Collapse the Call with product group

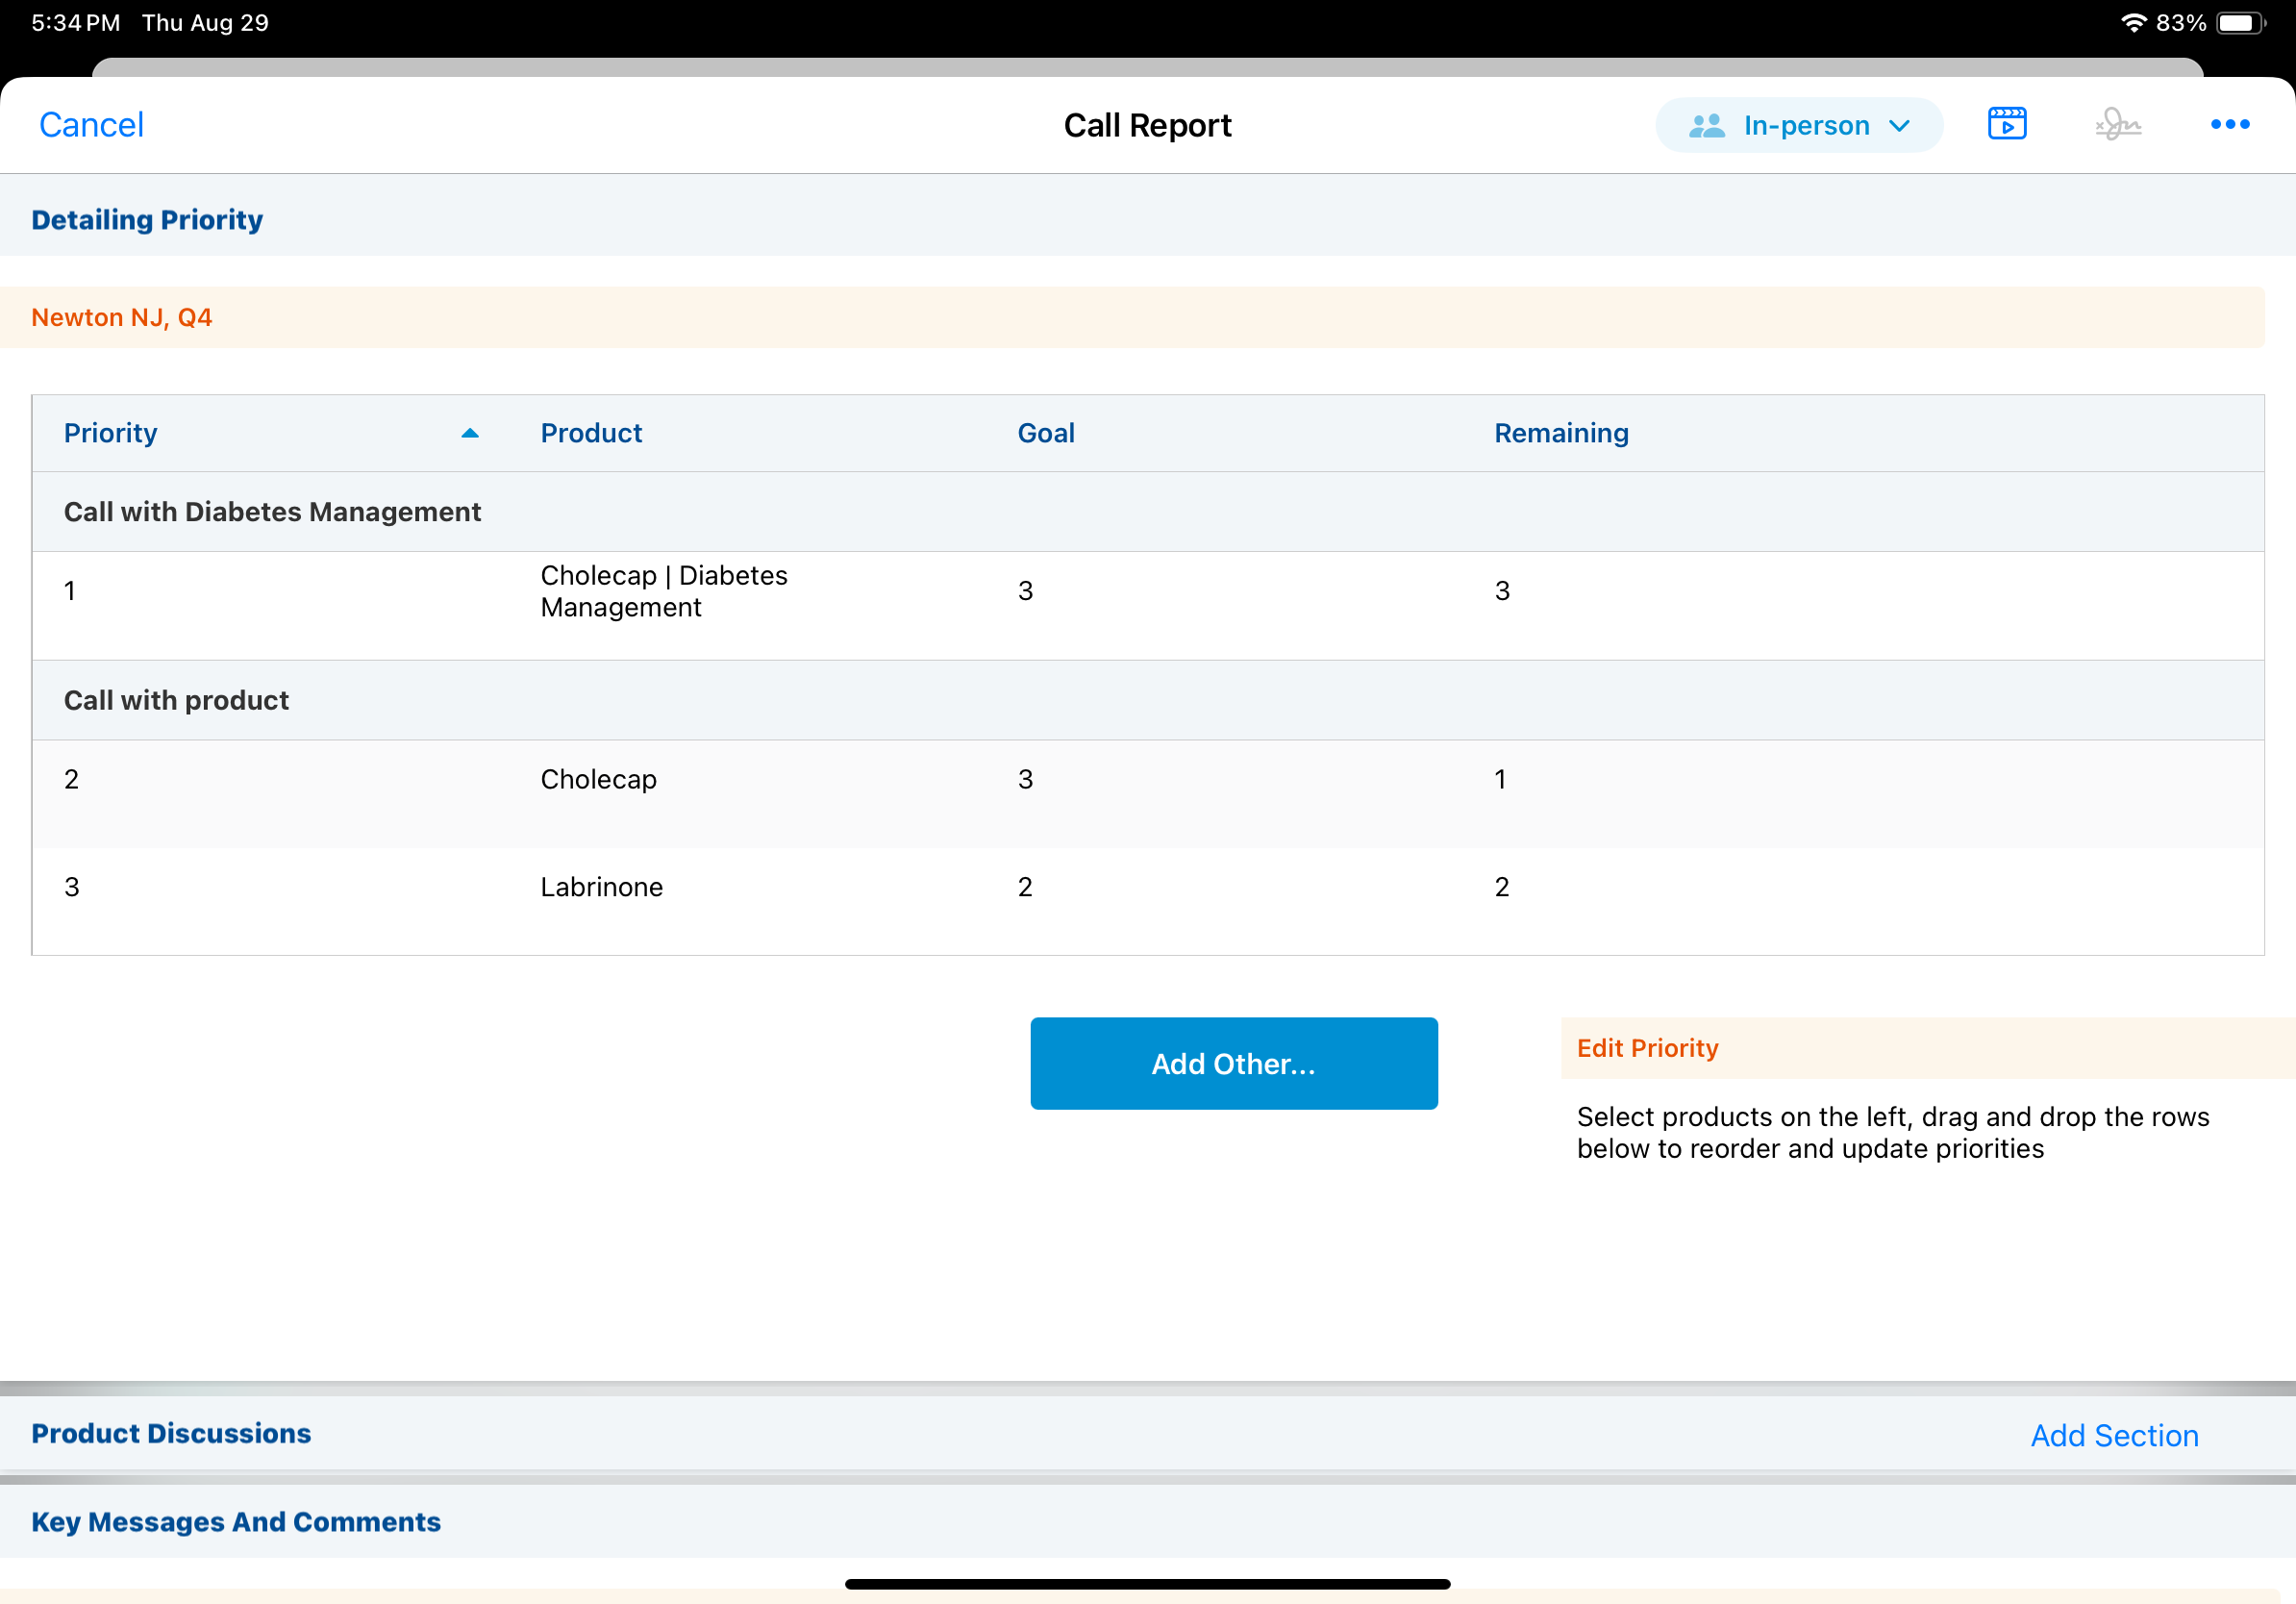click(176, 700)
